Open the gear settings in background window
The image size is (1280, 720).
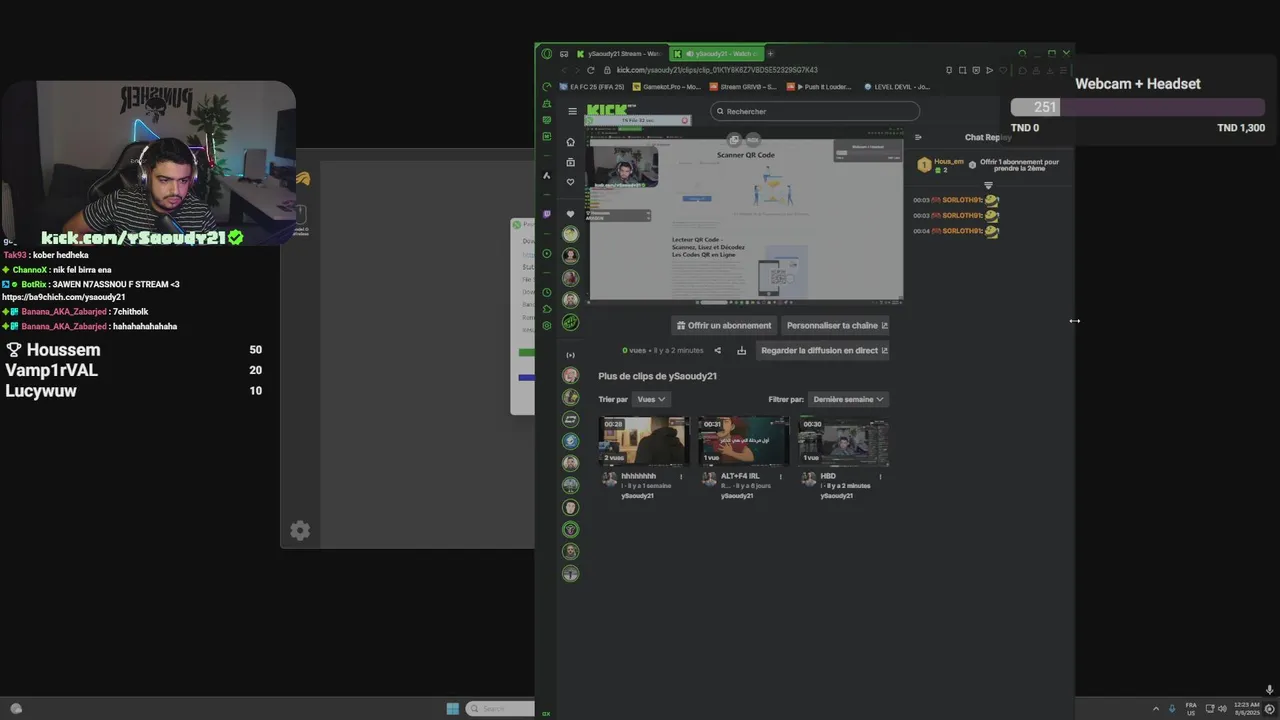pos(300,531)
